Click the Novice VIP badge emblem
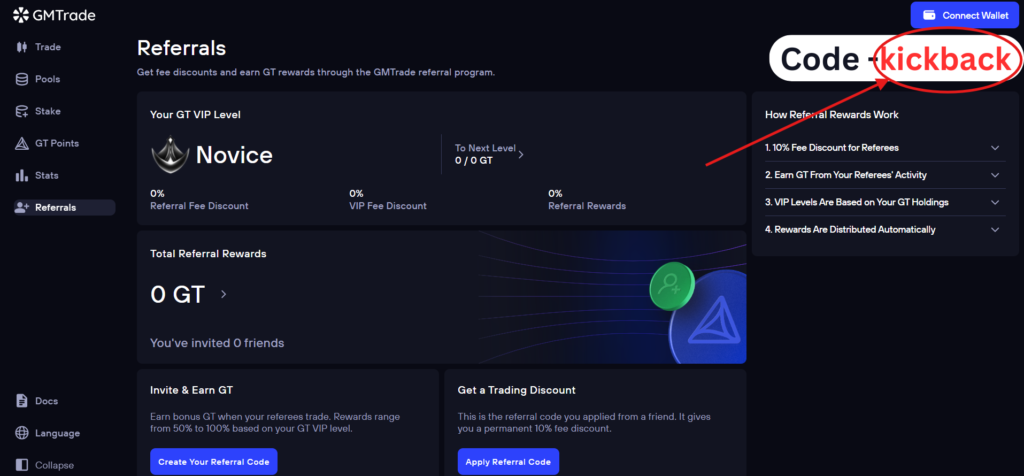This screenshot has height=476, width=1024. point(170,154)
